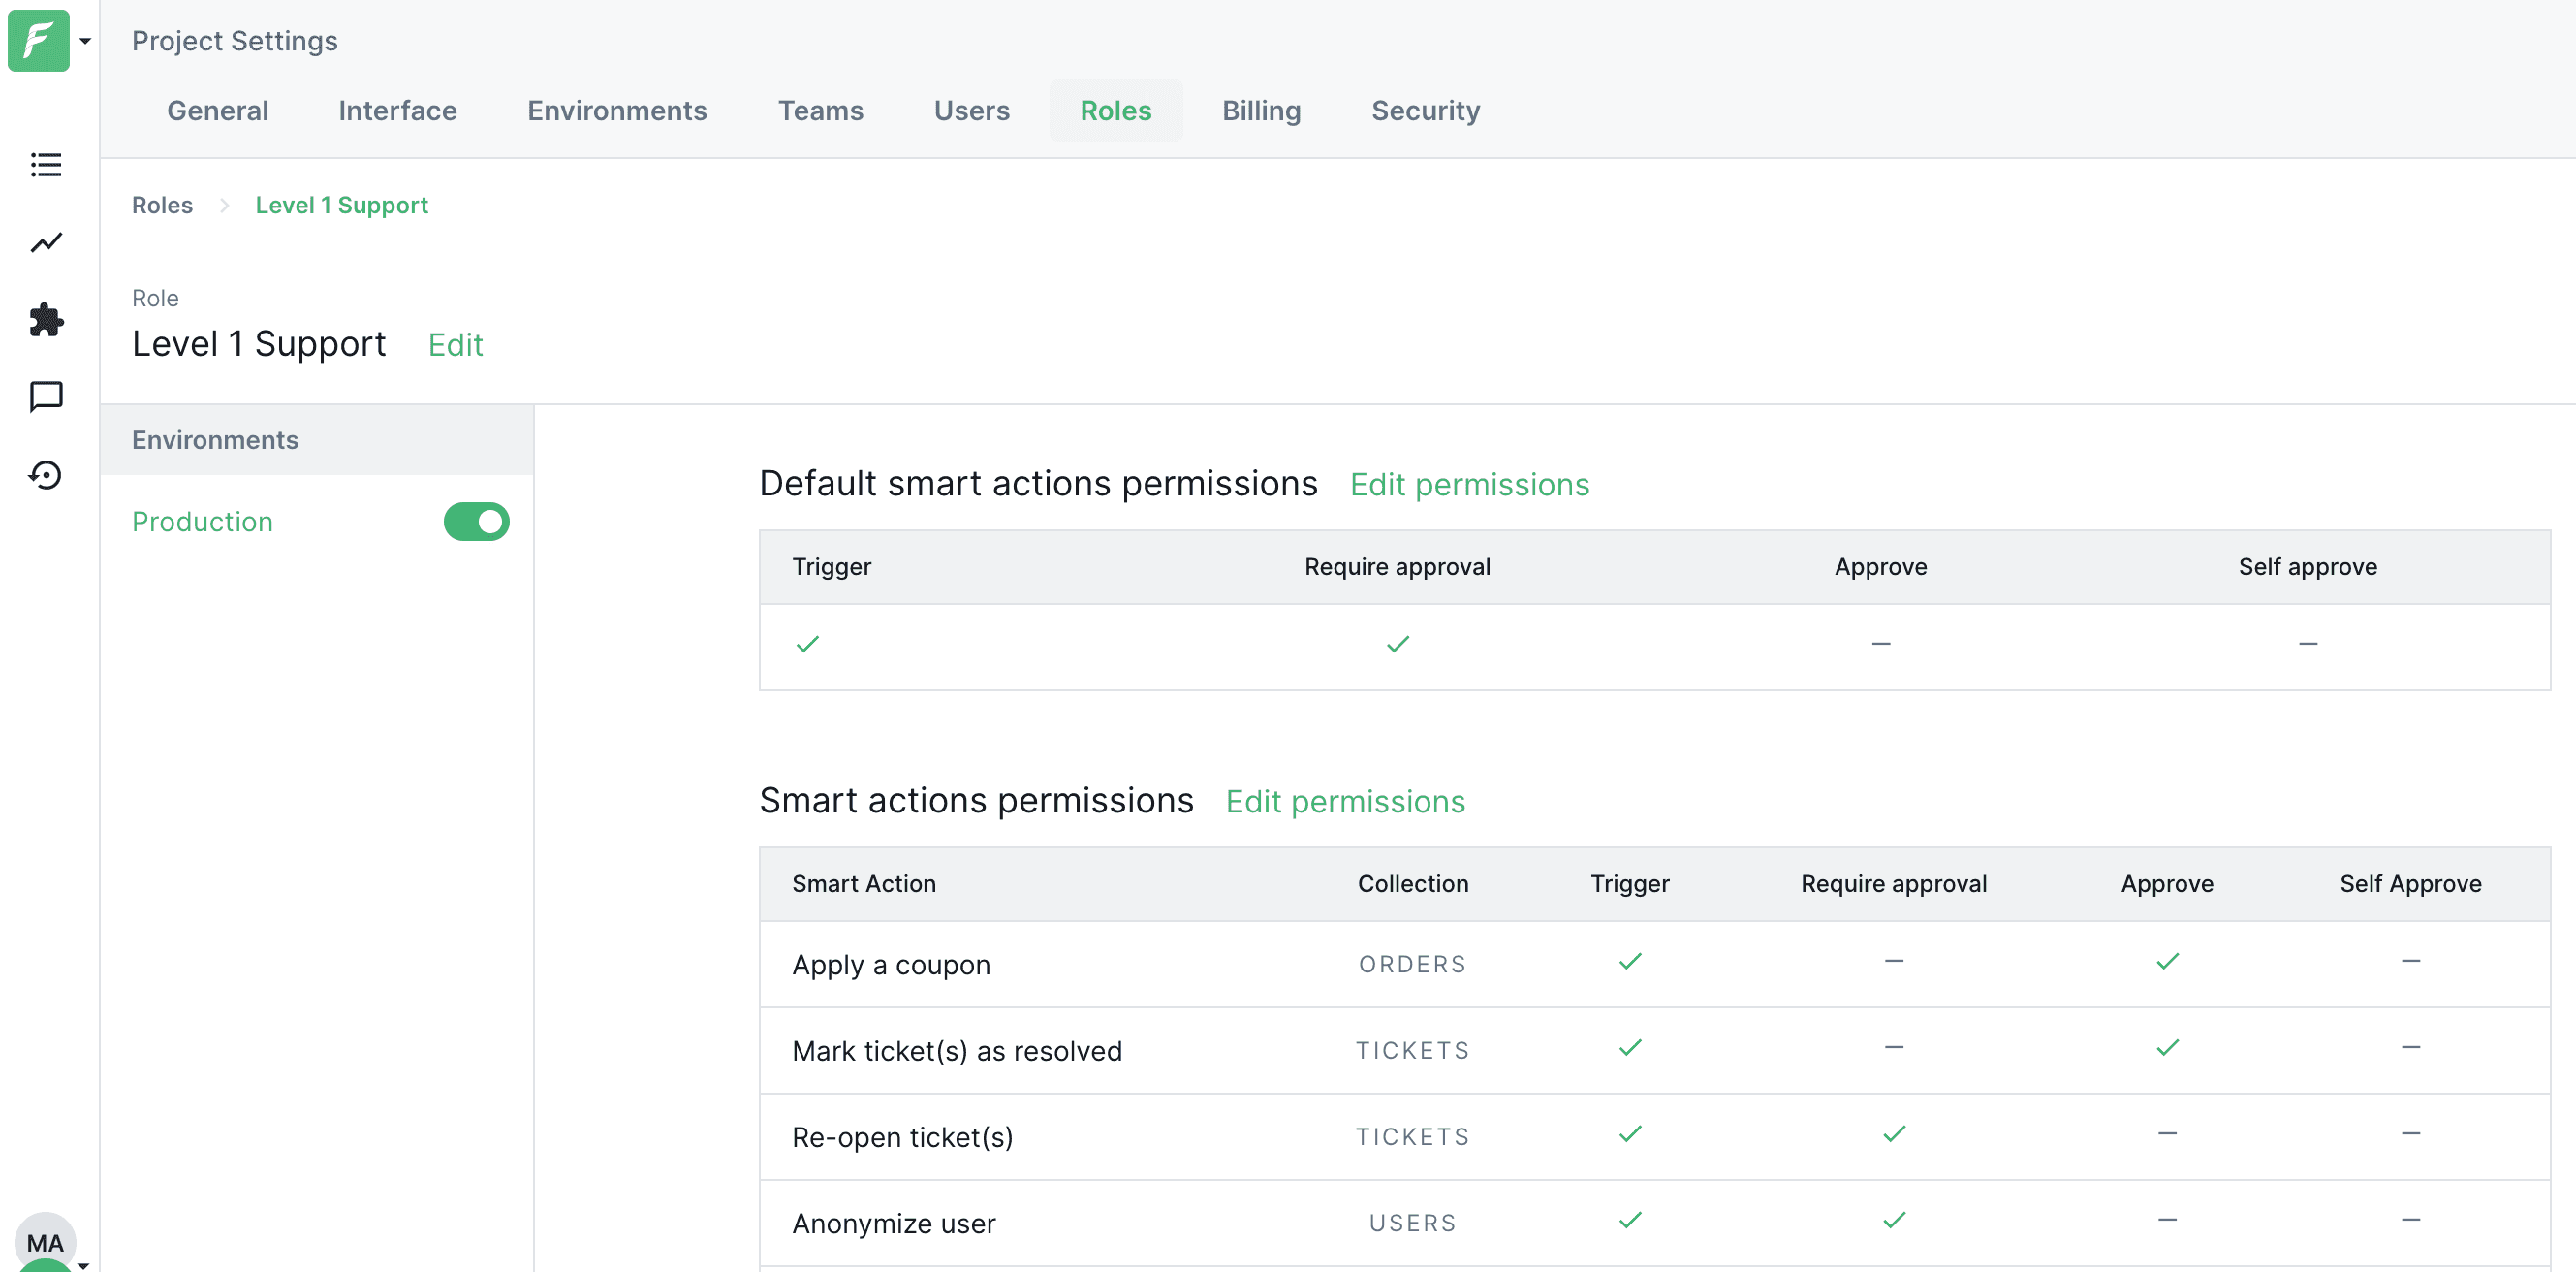Edit permissions for default smart actions
2576x1272 pixels.
click(1470, 485)
